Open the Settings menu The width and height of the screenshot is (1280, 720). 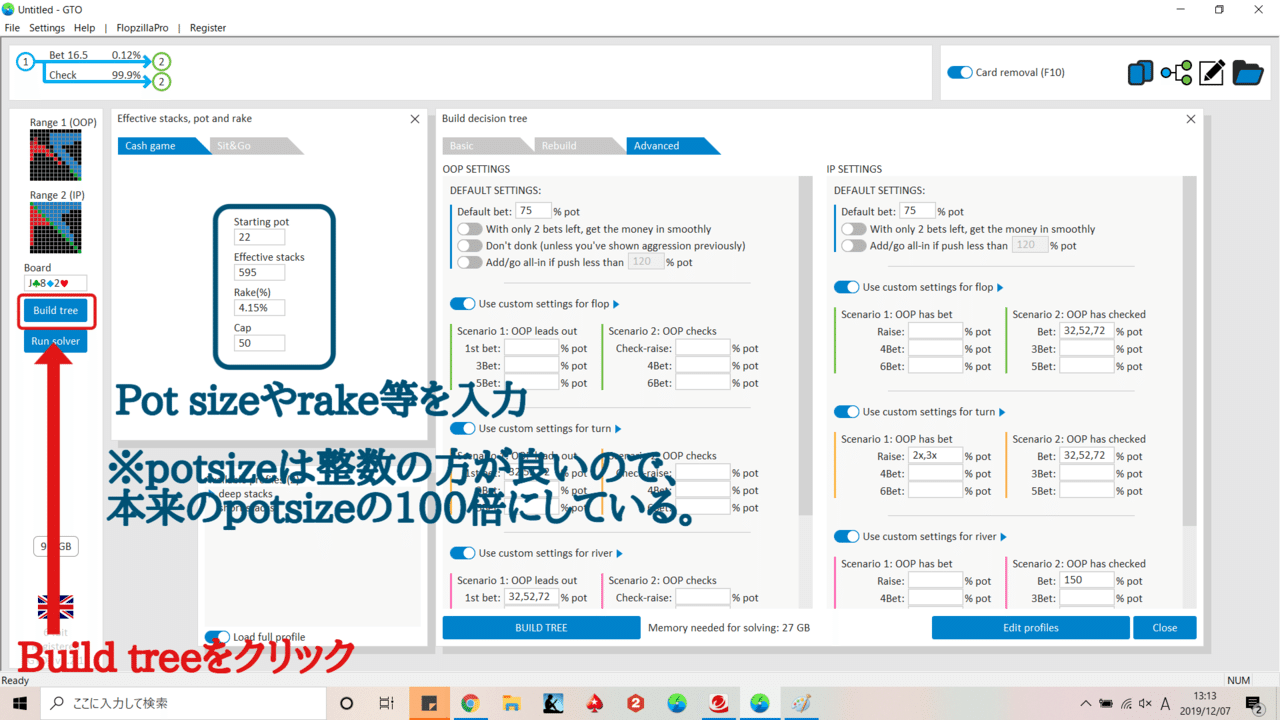point(47,28)
